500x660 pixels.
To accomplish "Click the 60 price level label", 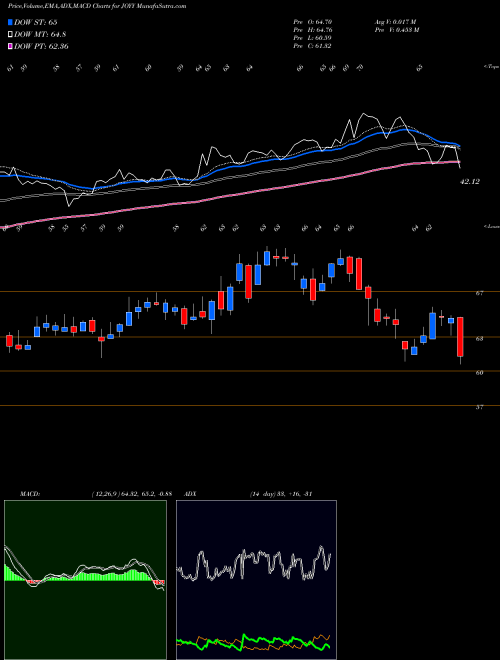I will click(479, 373).
